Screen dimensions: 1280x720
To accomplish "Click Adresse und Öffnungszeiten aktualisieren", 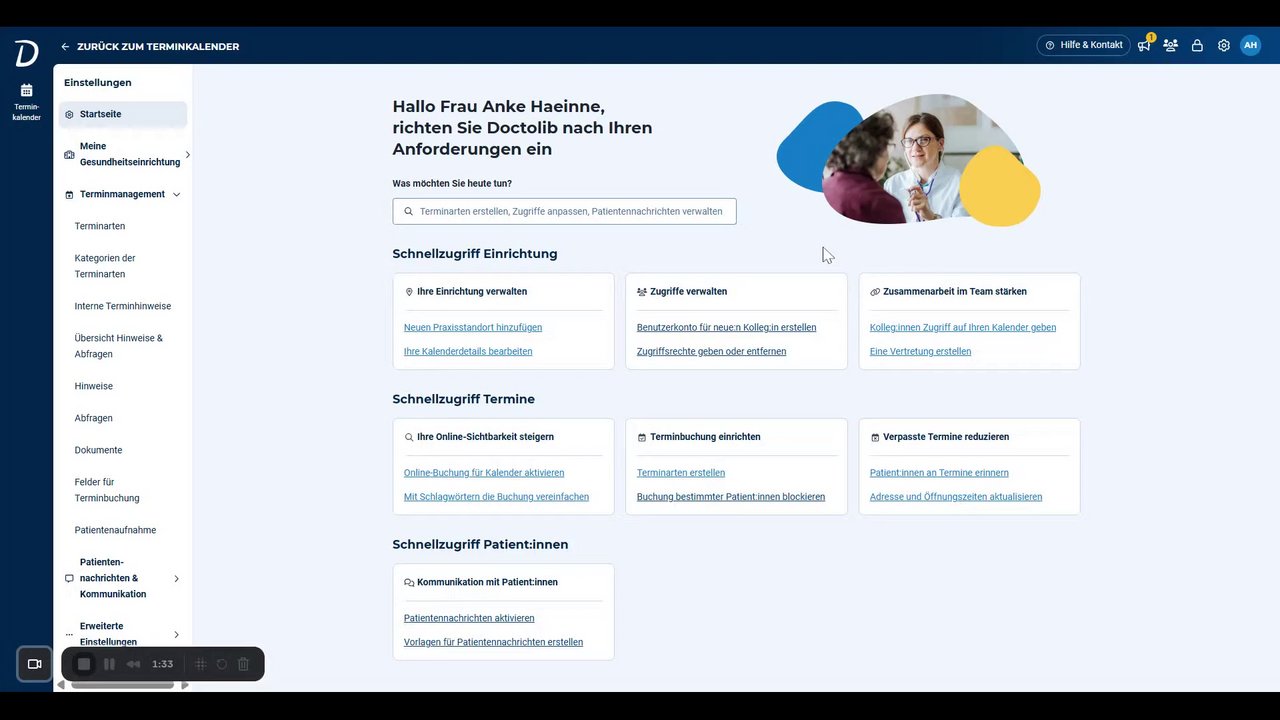I will point(956,496).
